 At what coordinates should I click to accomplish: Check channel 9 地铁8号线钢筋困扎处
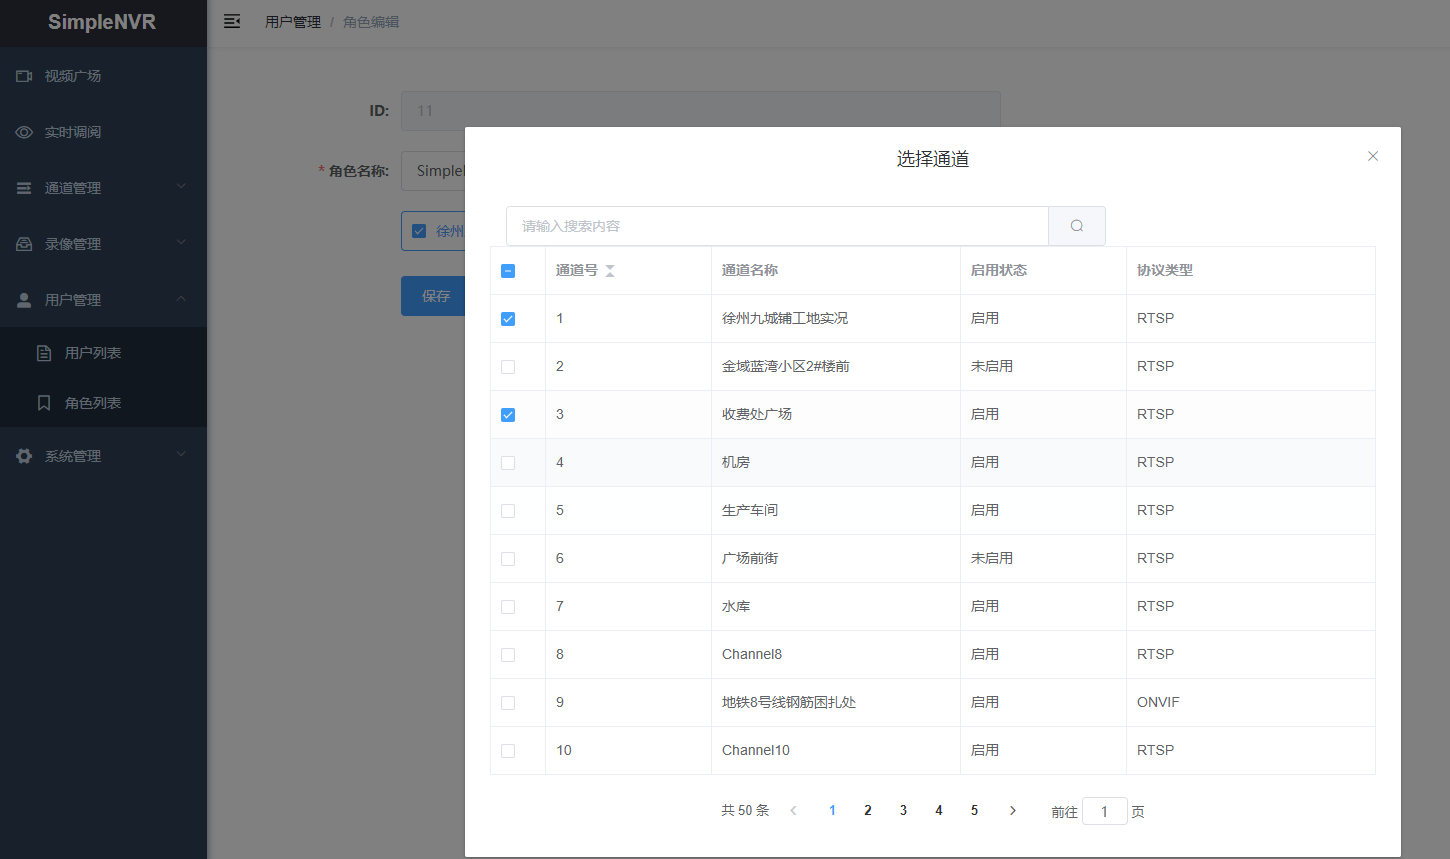(508, 703)
